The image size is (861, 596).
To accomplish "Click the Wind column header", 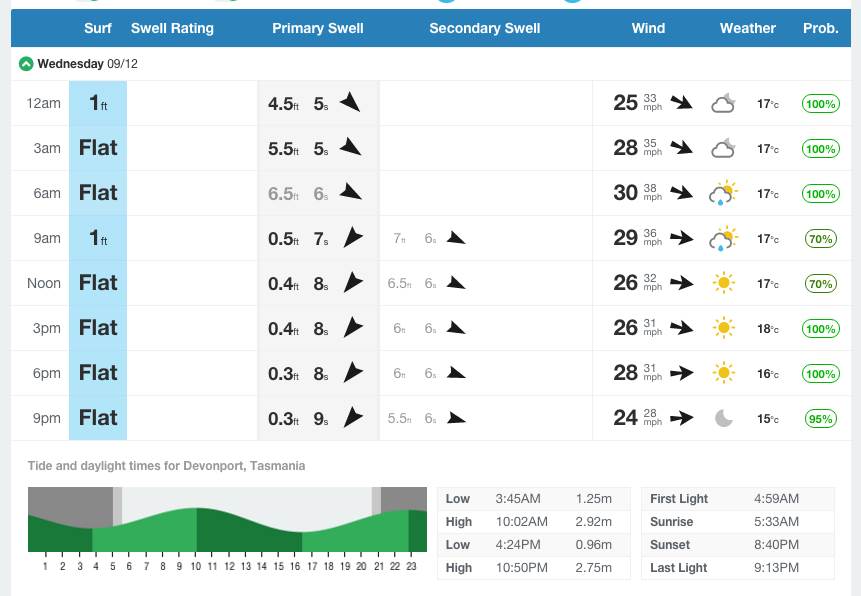I will pos(648,28).
